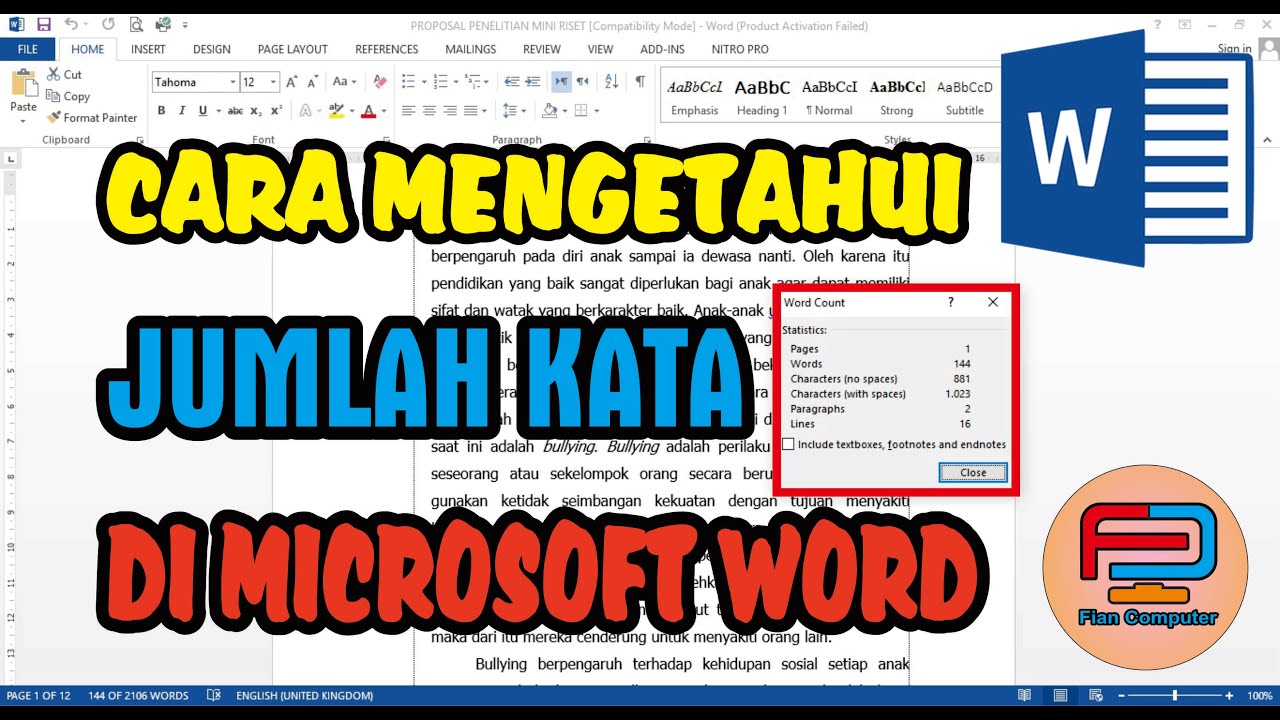Screen dimensions: 1280x720
Task: Open the Numbering list dropdown arrow
Action: (x=457, y=82)
